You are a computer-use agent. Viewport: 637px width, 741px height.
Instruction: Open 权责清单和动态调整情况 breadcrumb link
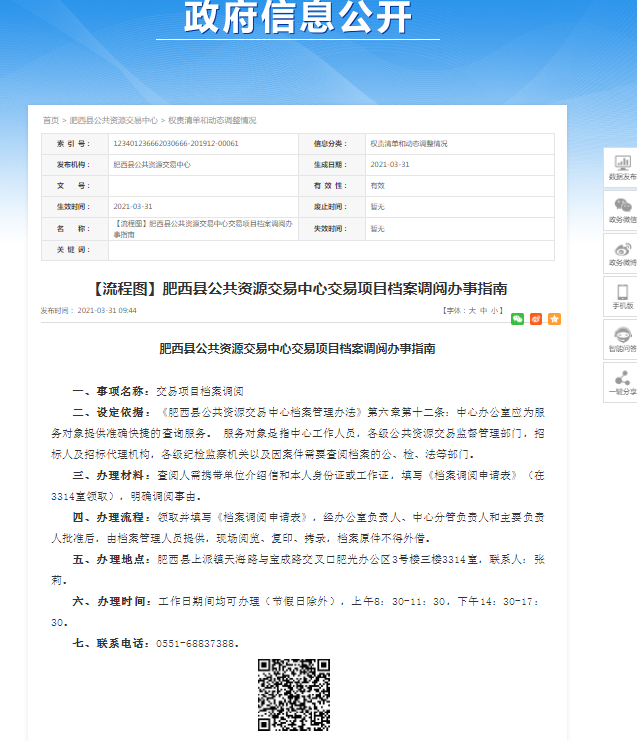[x=212, y=121]
